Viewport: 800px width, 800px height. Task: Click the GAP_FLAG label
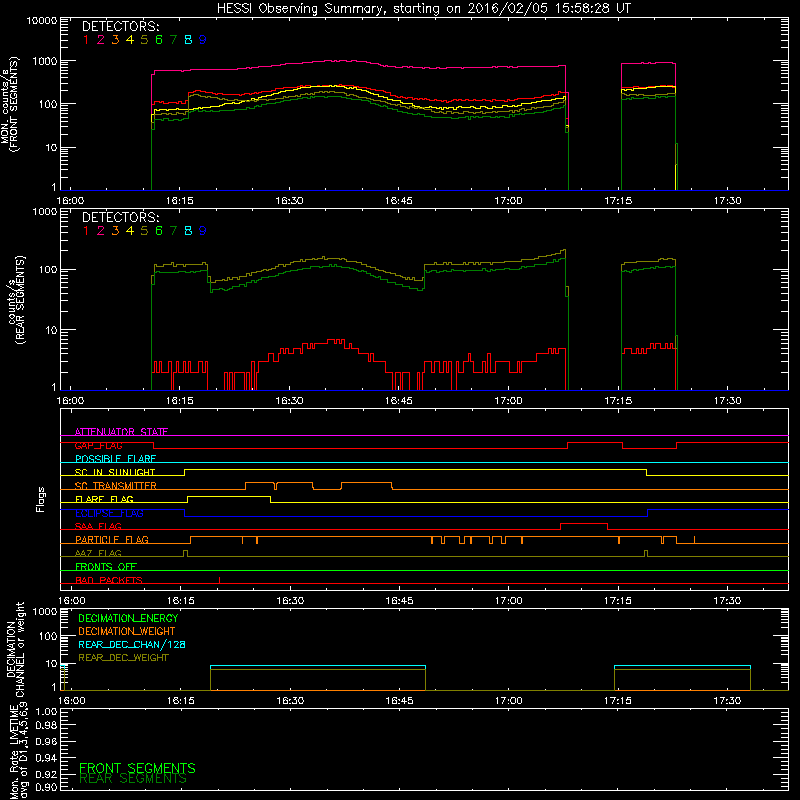click(98, 445)
